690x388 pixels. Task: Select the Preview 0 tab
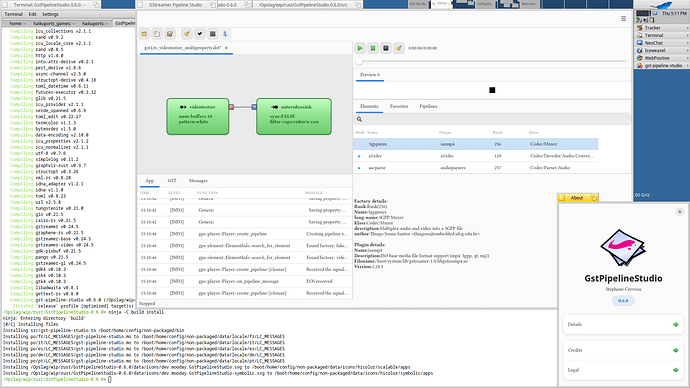[x=370, y=75]
